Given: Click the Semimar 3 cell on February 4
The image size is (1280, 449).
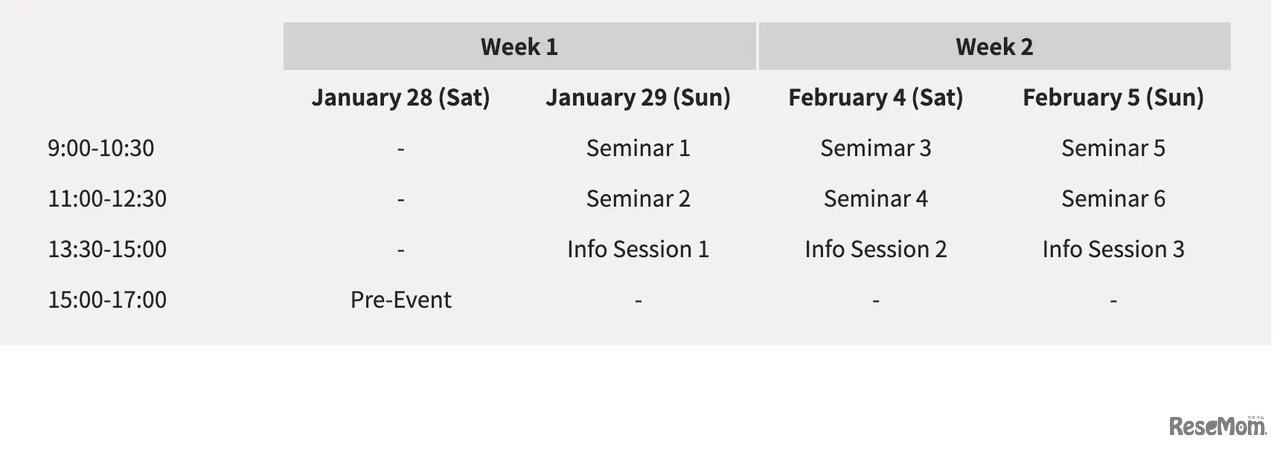Looking at the screenshot, I should click(x=875, y=148).
